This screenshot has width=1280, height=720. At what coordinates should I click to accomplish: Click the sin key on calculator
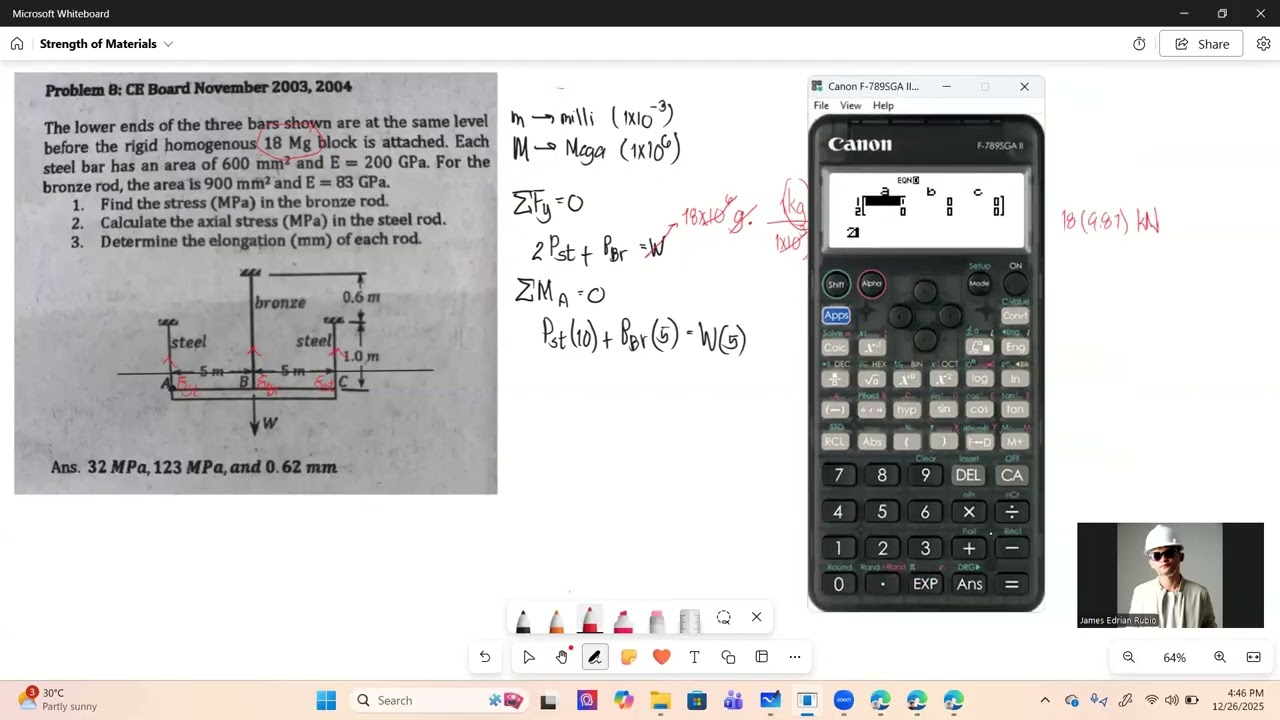(943, 409)
